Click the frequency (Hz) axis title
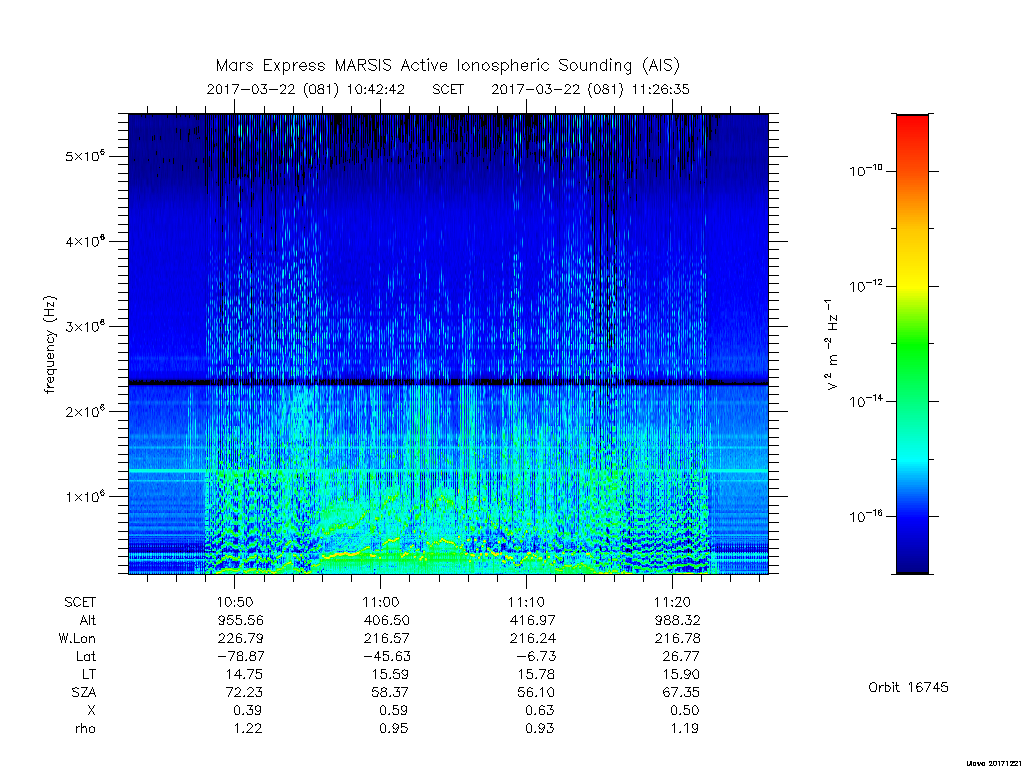 pyautogui.click(x=51, y=345)
